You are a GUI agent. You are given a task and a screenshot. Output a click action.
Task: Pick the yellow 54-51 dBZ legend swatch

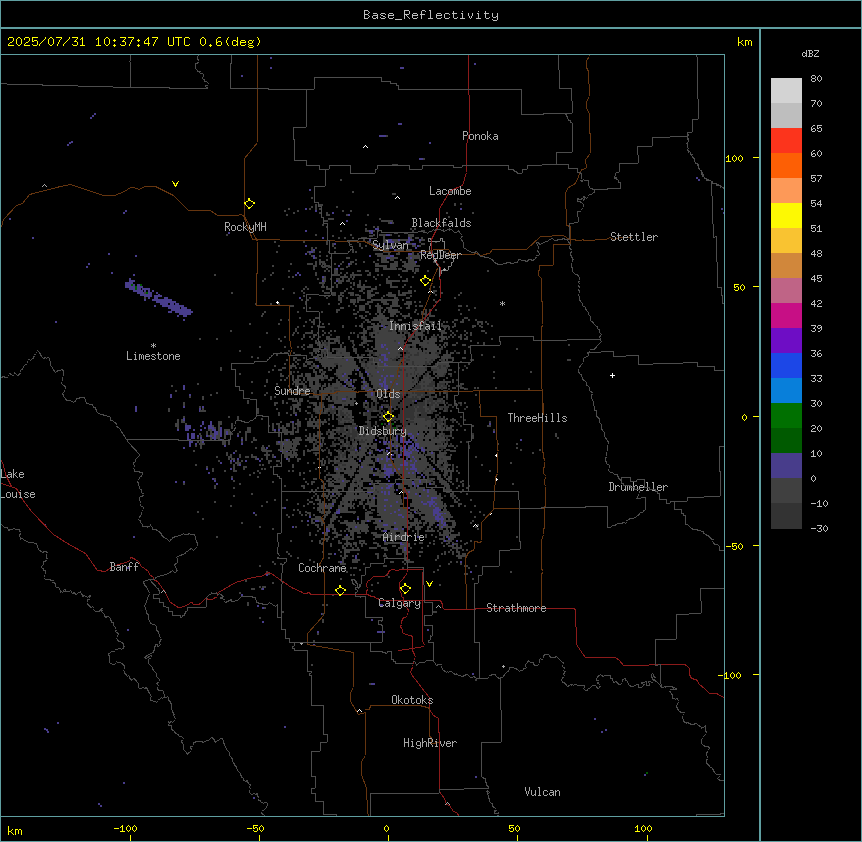pos(786,215)
